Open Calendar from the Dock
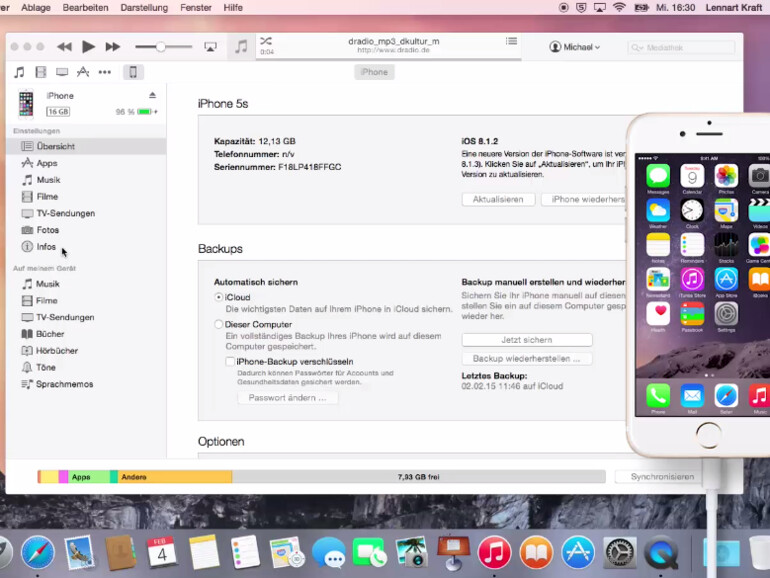This screenshot has width=770, height=578. pyautogui.click(x=162, y=553)
